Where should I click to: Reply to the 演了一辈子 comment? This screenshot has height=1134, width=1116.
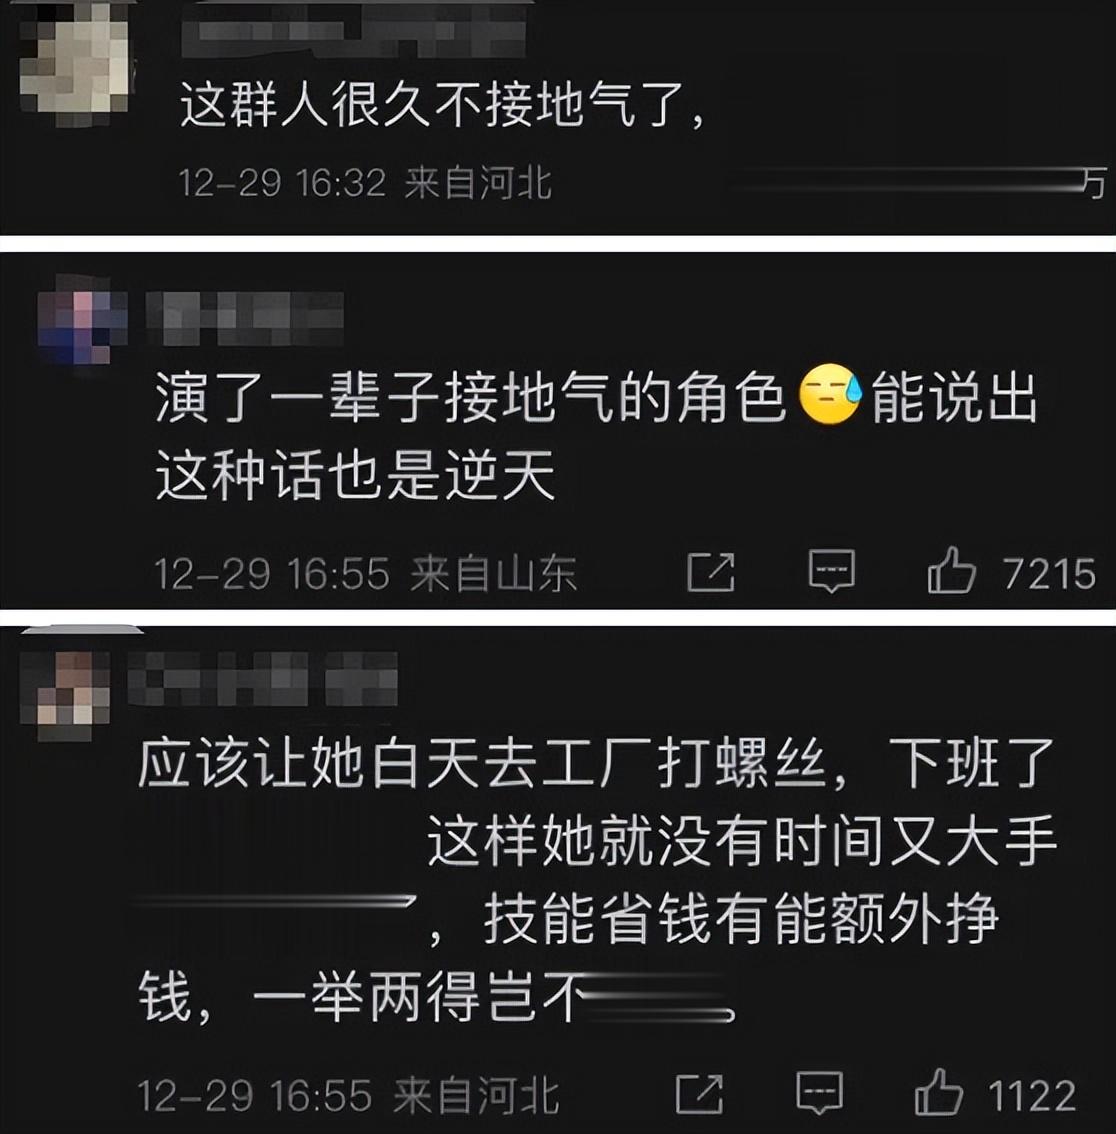click(x=832, y=571)
